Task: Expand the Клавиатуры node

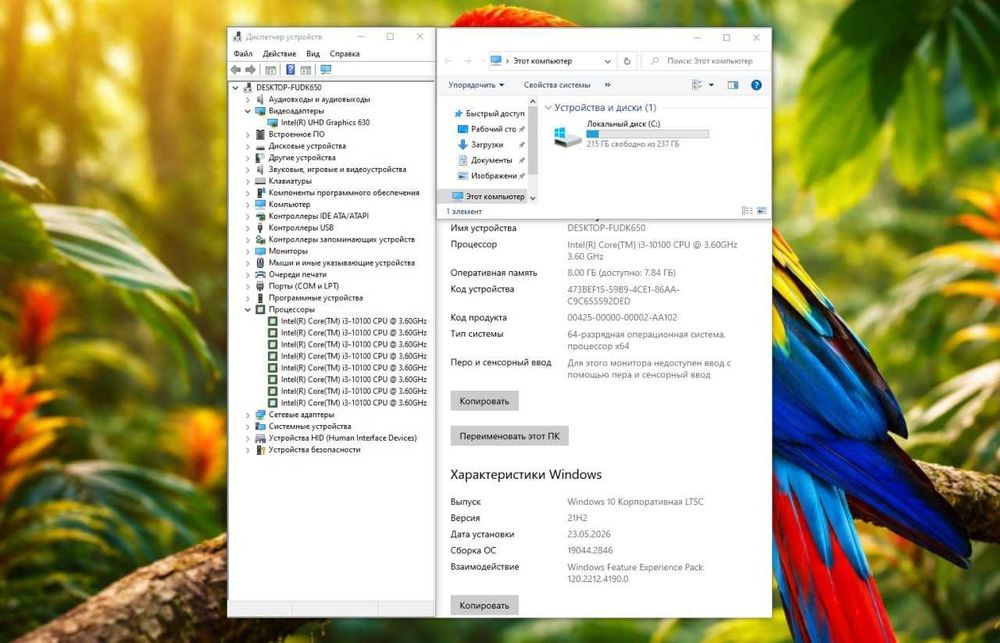Action: (248, 181)
